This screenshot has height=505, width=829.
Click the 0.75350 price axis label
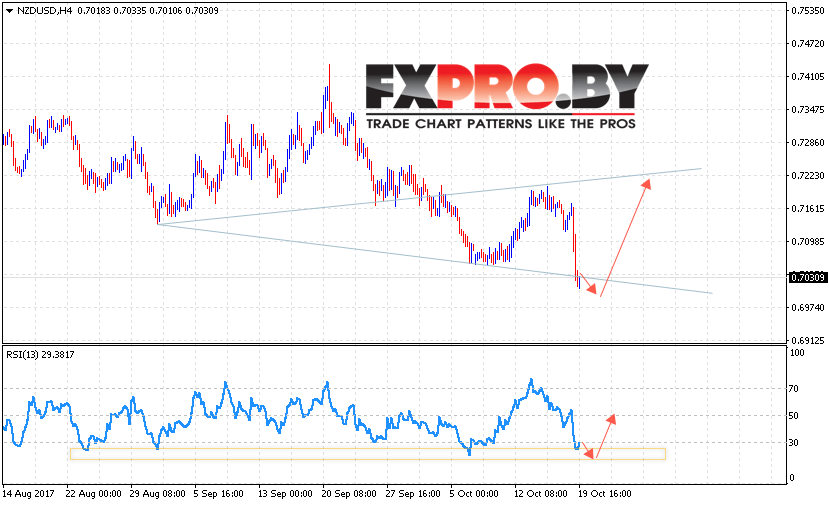tap(807, 11)
